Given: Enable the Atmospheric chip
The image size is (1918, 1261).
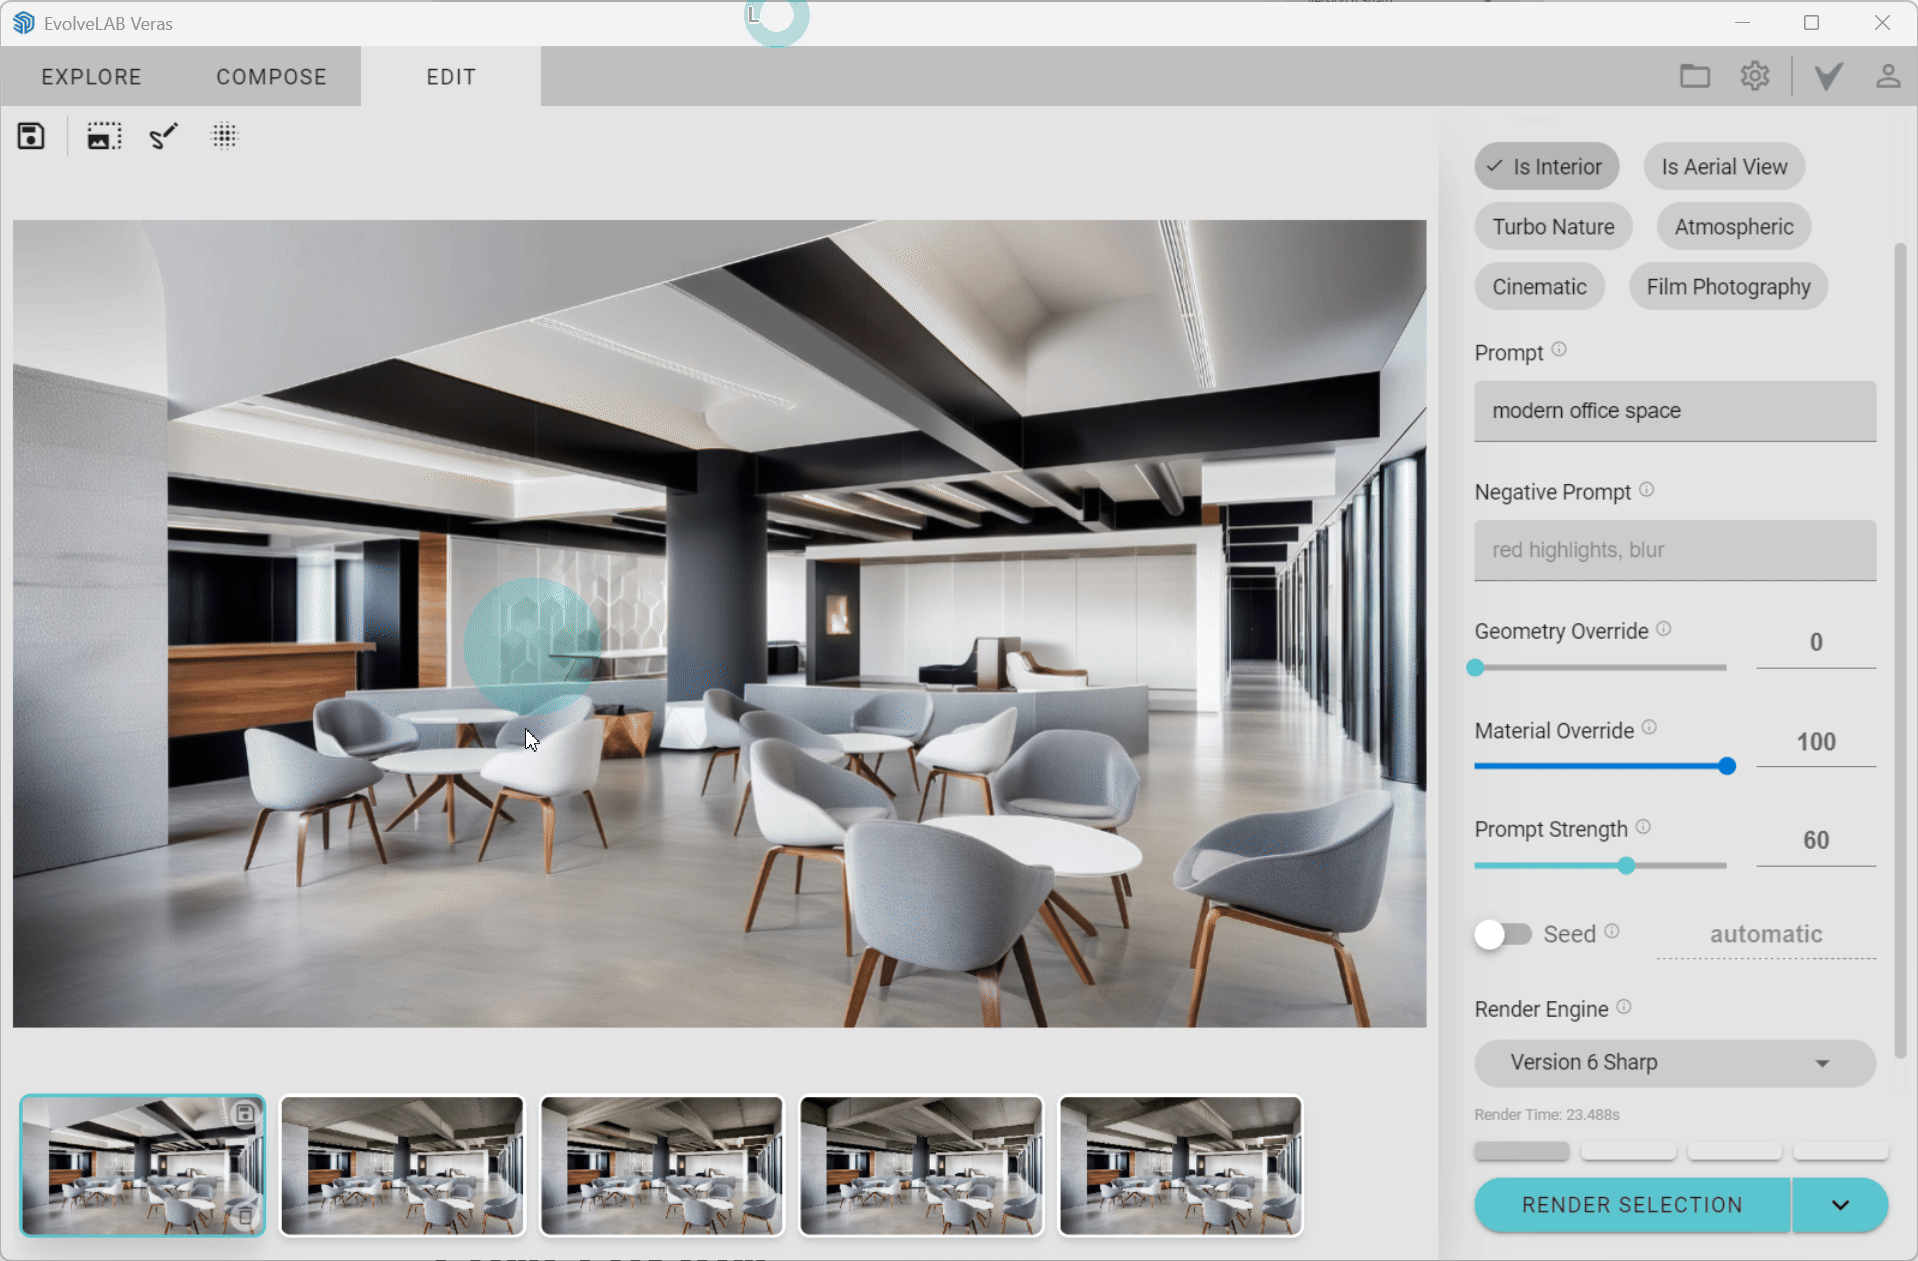Looking at the screenshot, I should pyautogui.click(x=1734, y=227).
